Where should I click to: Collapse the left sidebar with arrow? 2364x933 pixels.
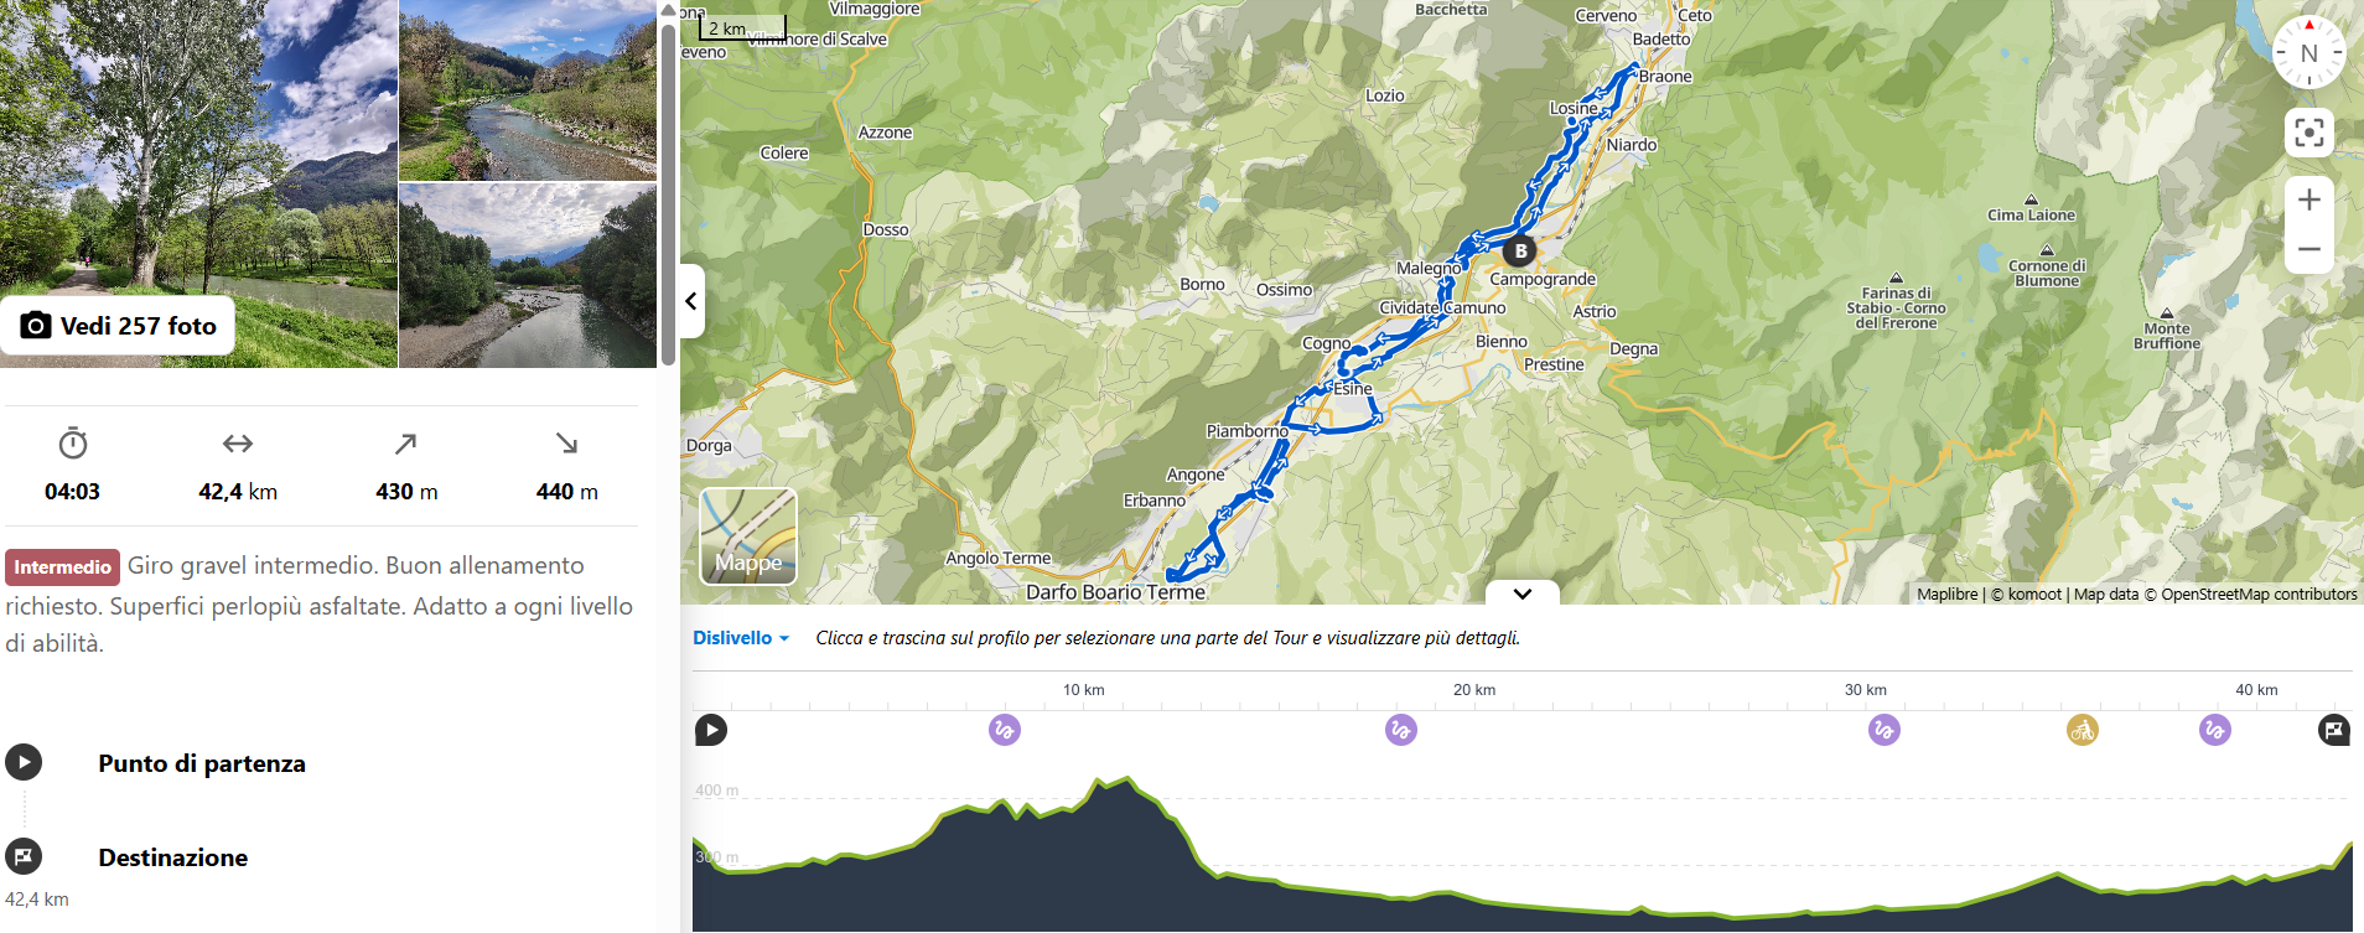point(691,301)
